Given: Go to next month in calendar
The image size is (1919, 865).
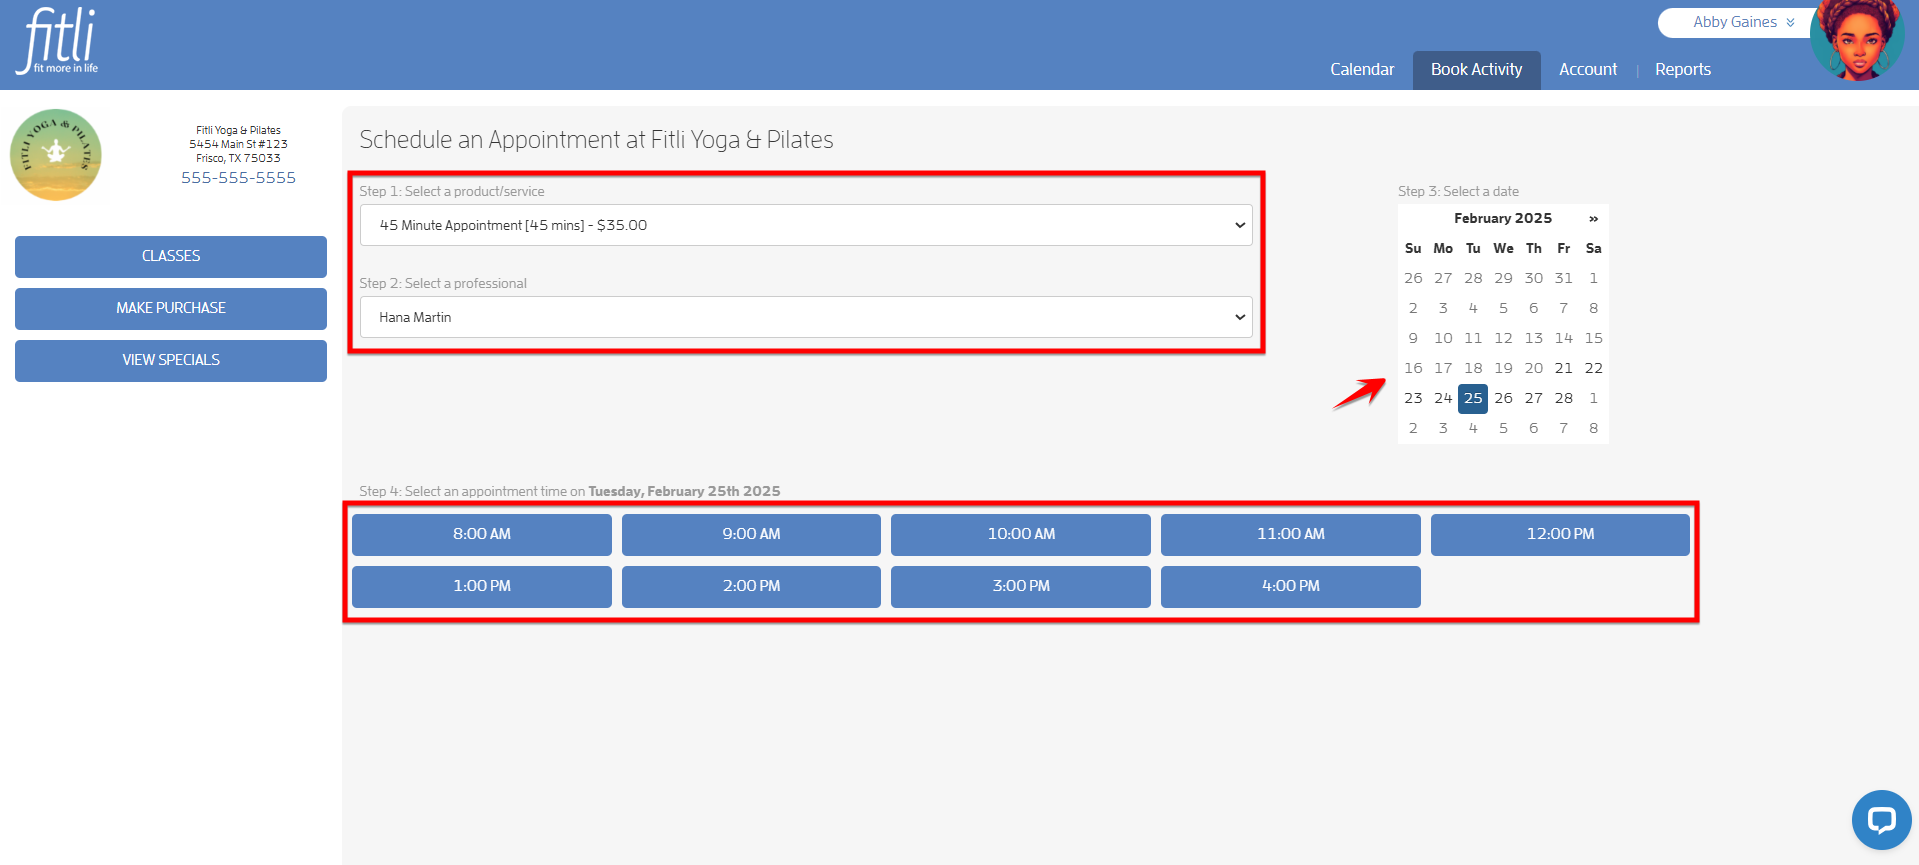Looking at the screenshot, I should click(x=1593, y=218).
